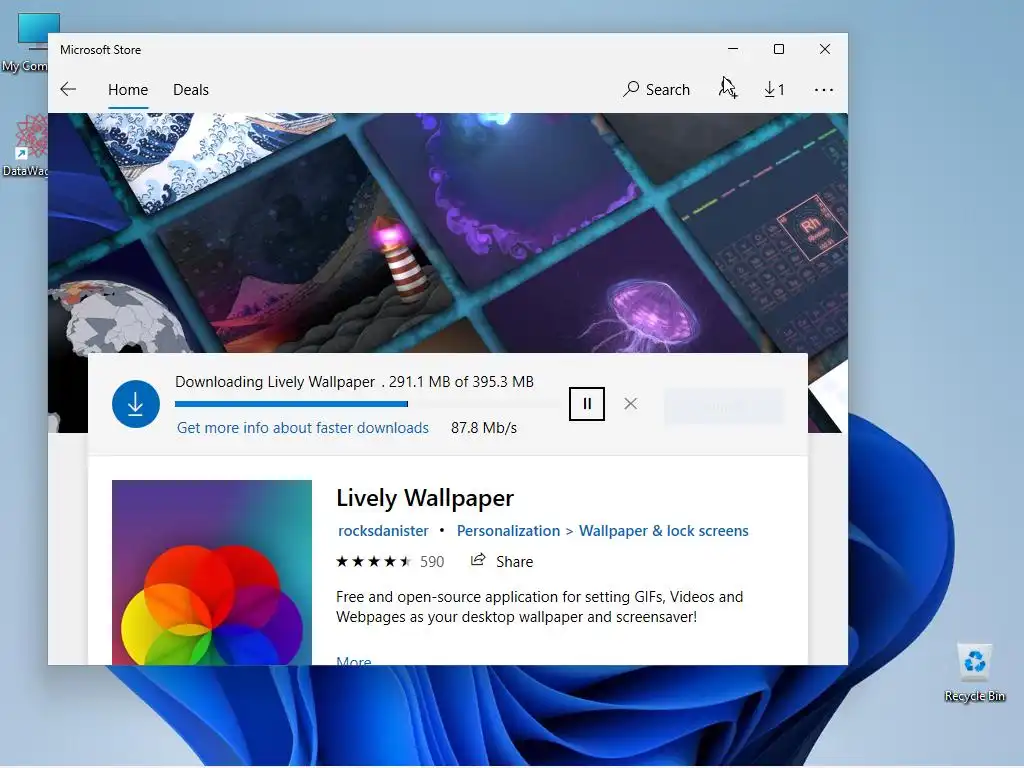Click the hero wallpaper collage banner

click(447, 233)
